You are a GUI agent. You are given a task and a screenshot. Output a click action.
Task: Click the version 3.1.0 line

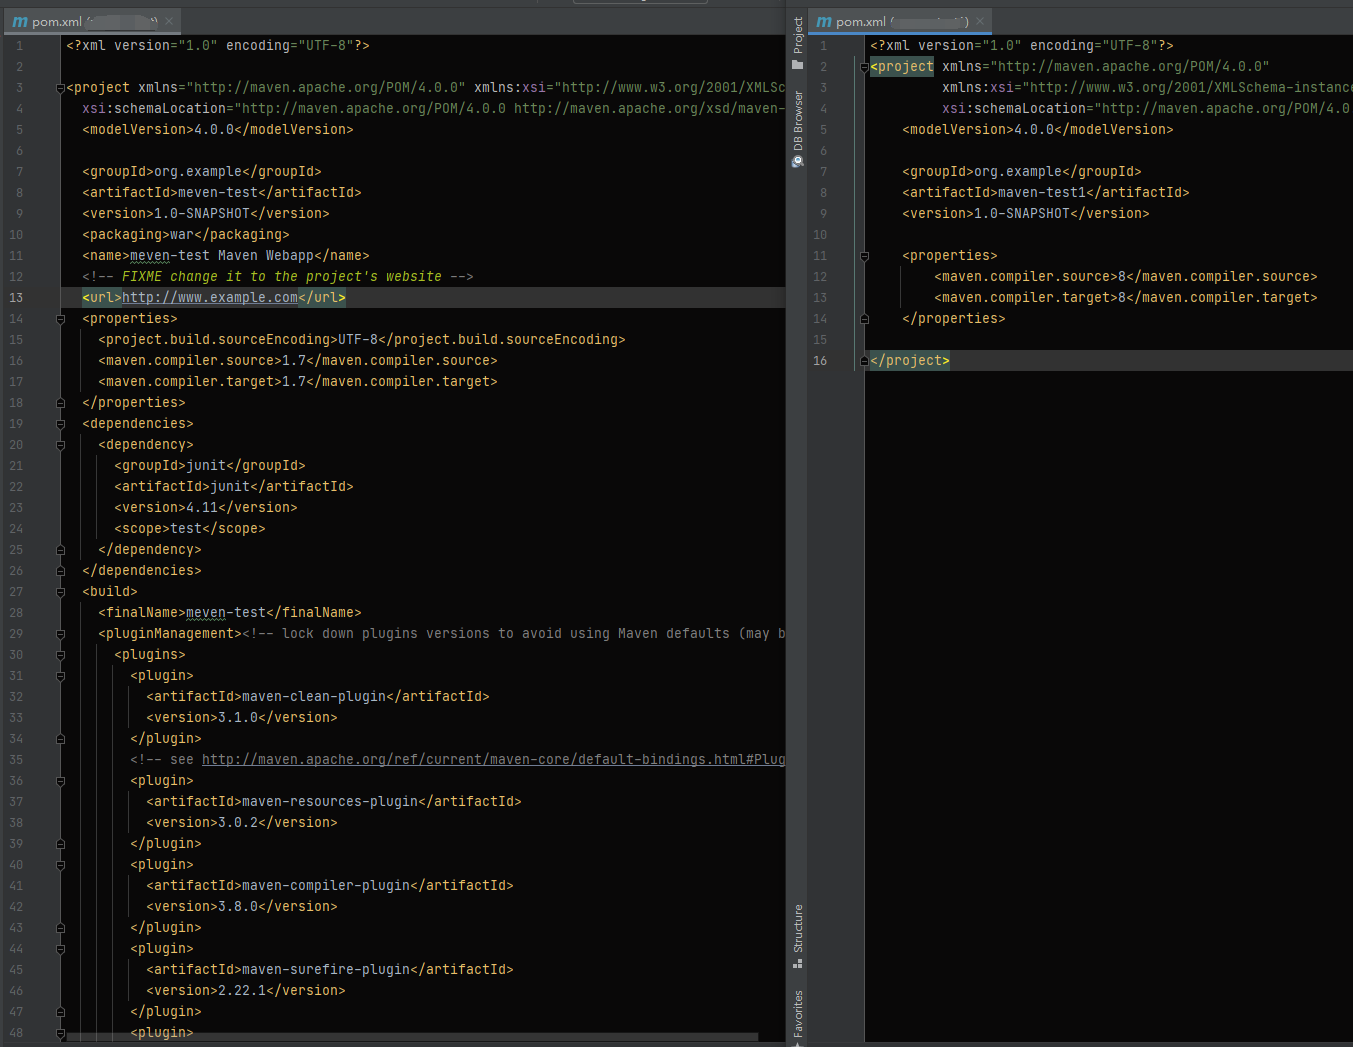point(242,718)
